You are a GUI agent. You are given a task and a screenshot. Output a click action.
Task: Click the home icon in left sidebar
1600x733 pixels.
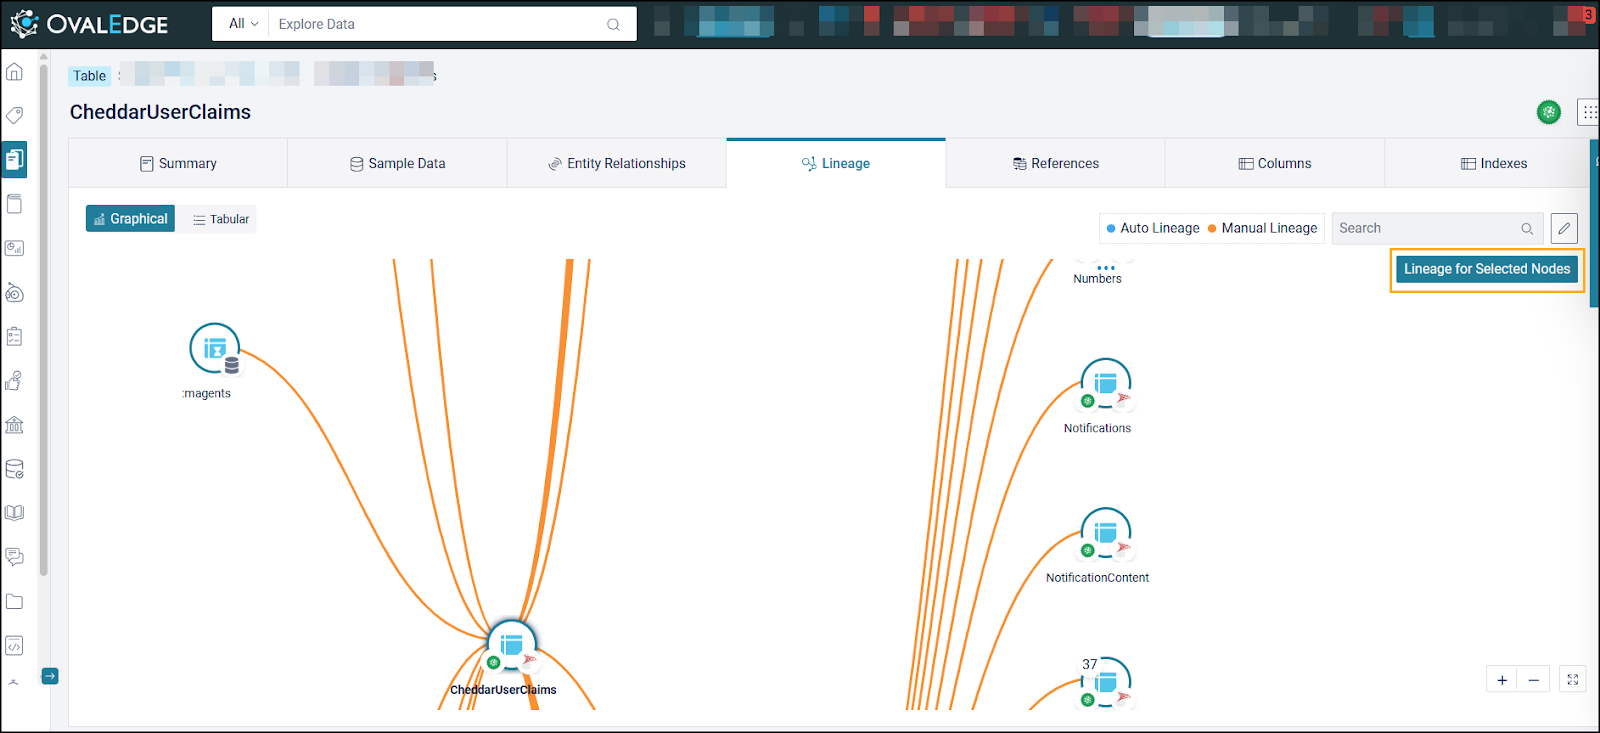pos(15,72)
